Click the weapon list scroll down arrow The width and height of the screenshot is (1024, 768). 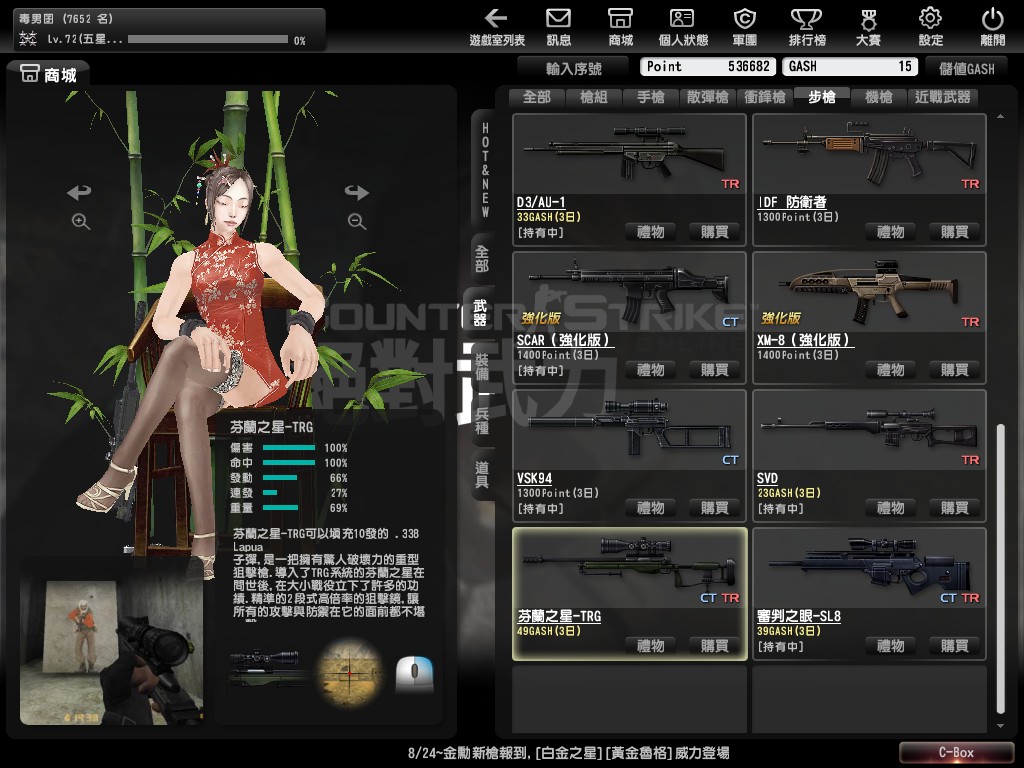pyautogui.click(x=1000, y=726)
